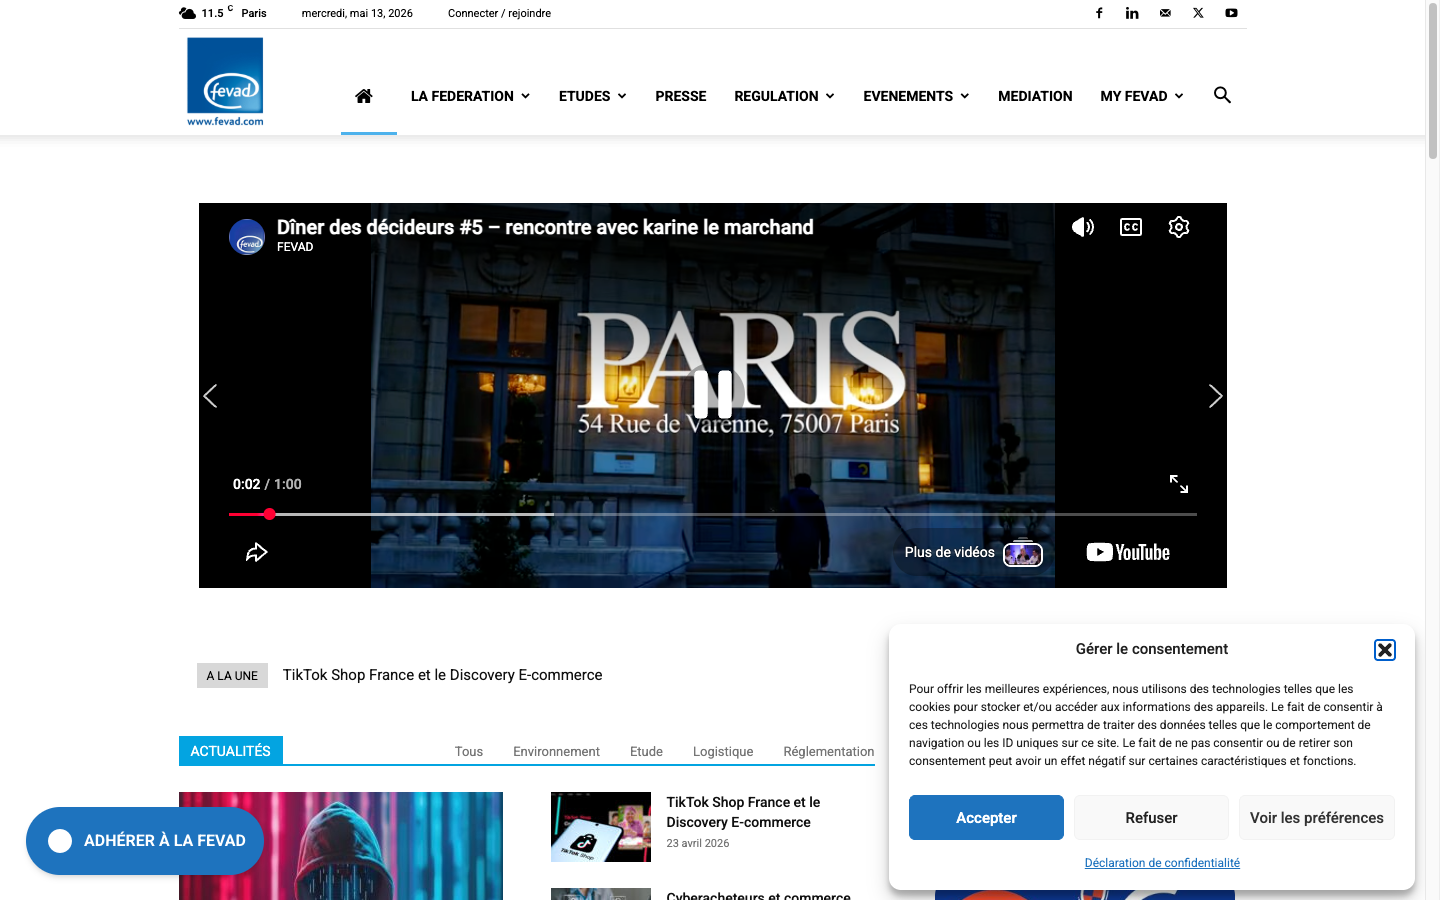The width and height of the screenshot is (1440, 900).
Task: Click Refuser in consent dialog
Action: (x=1151, y=818)
